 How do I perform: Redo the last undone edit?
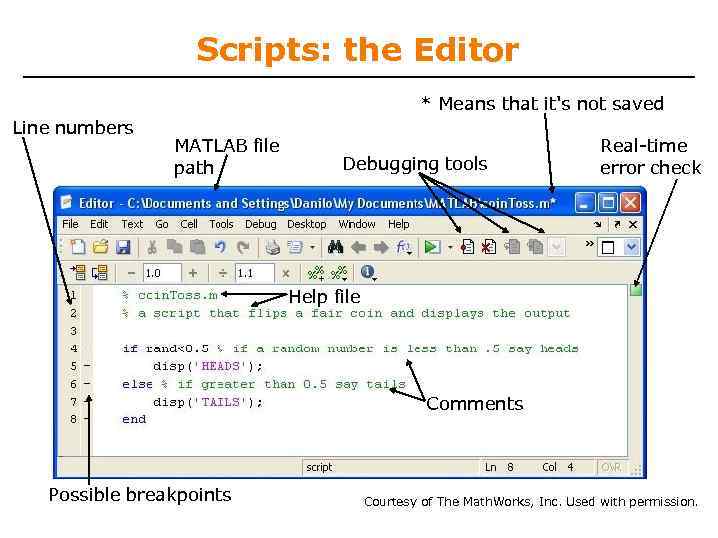(243, 247)
